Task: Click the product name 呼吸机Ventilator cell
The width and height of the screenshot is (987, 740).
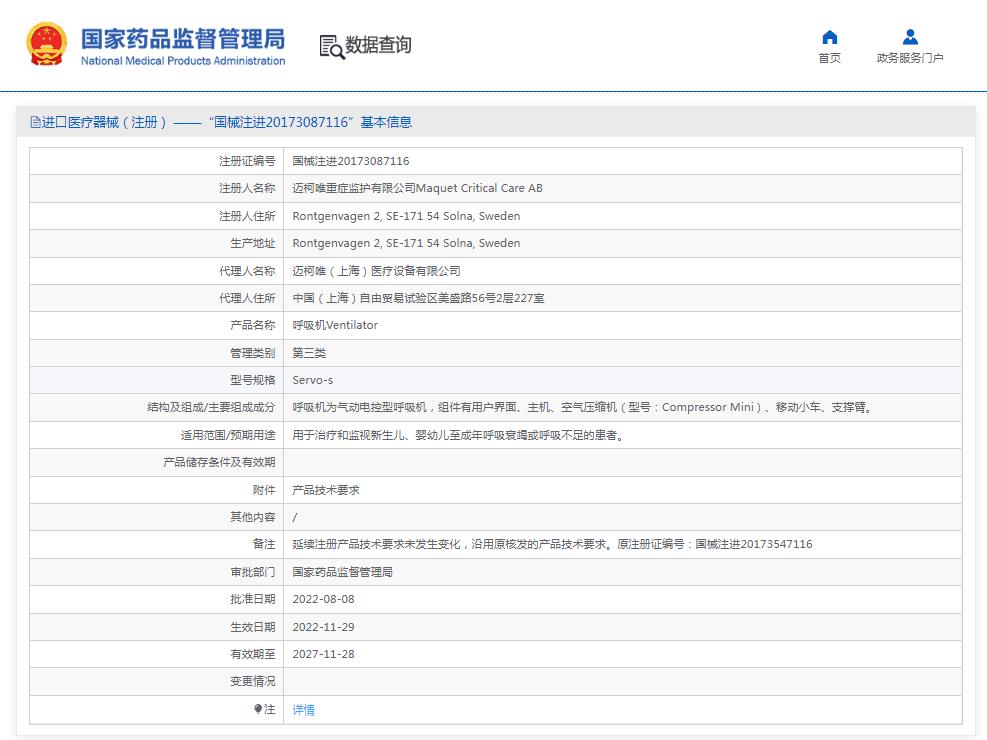Action: (x=335, y=325)
